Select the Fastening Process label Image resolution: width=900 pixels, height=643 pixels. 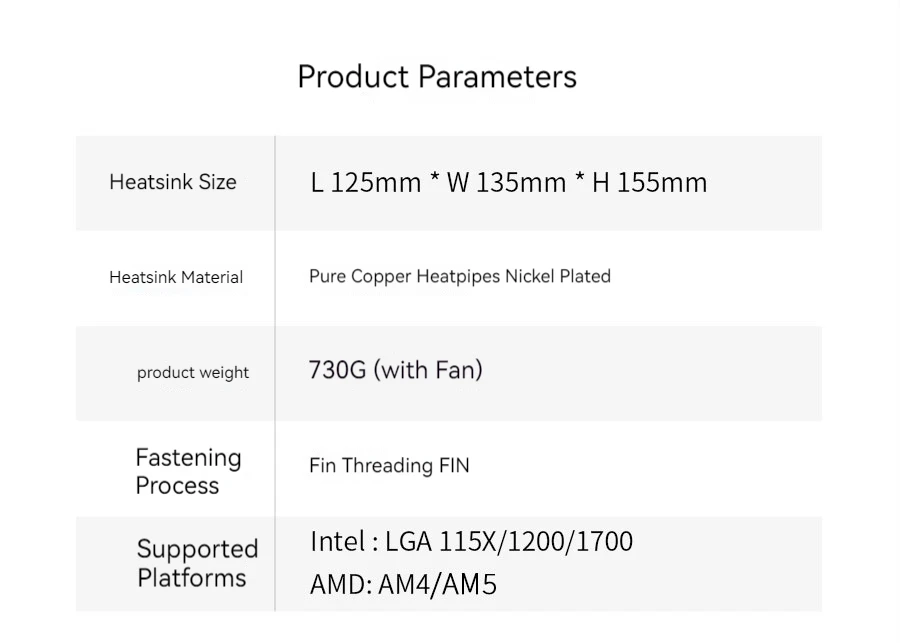tap(188, 471)
